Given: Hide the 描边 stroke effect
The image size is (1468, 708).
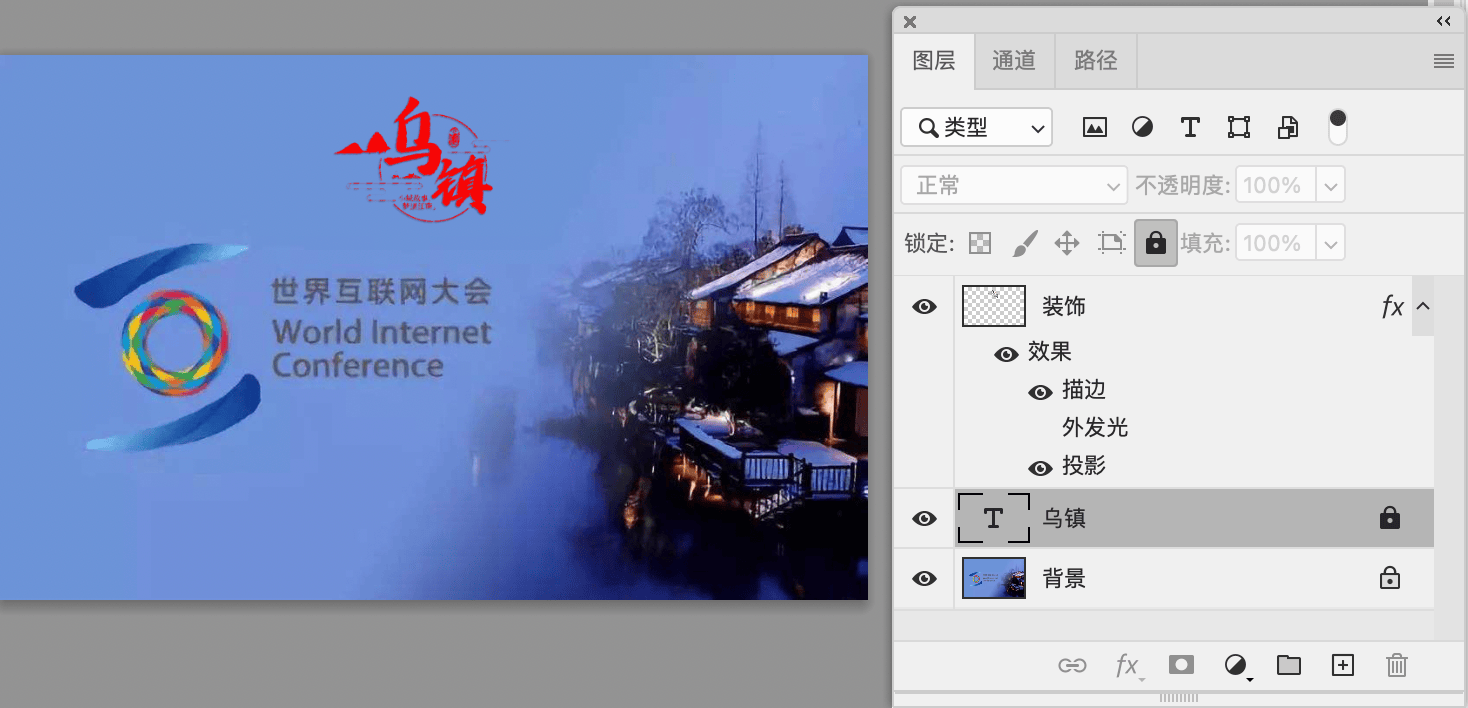Looking at the screenshot, I should [1041, 392].
